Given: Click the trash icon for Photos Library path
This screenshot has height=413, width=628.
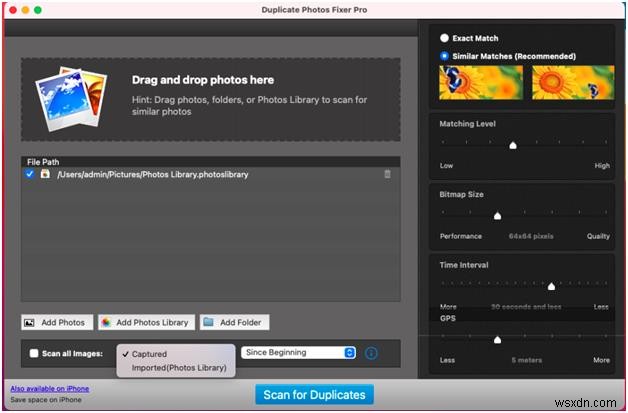Looking at the screenshot, I should pos(387,174).
